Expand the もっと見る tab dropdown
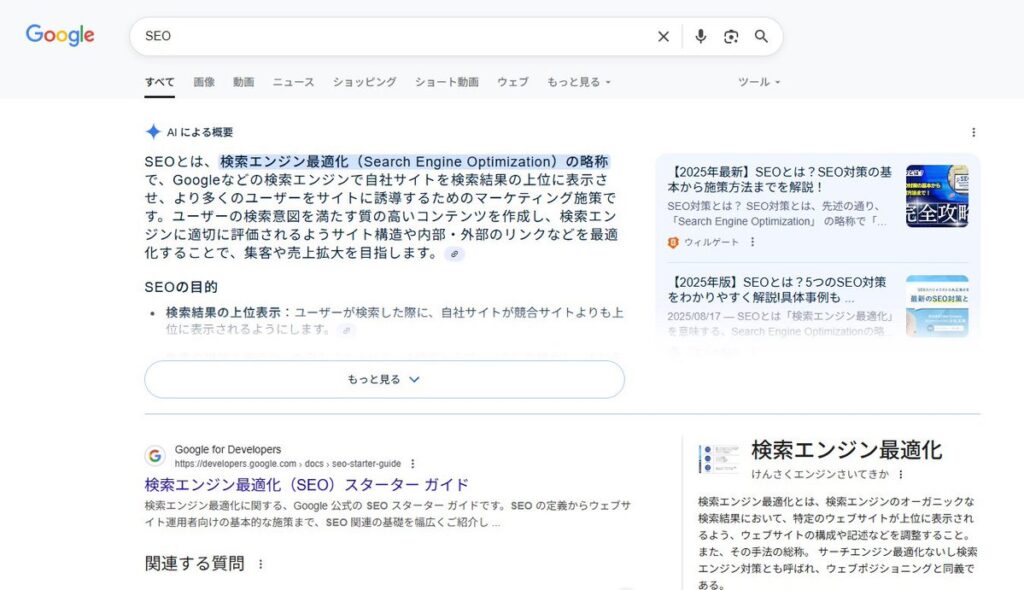The image size is (1024, 590). pyautogui.click(x=578, y=82)
